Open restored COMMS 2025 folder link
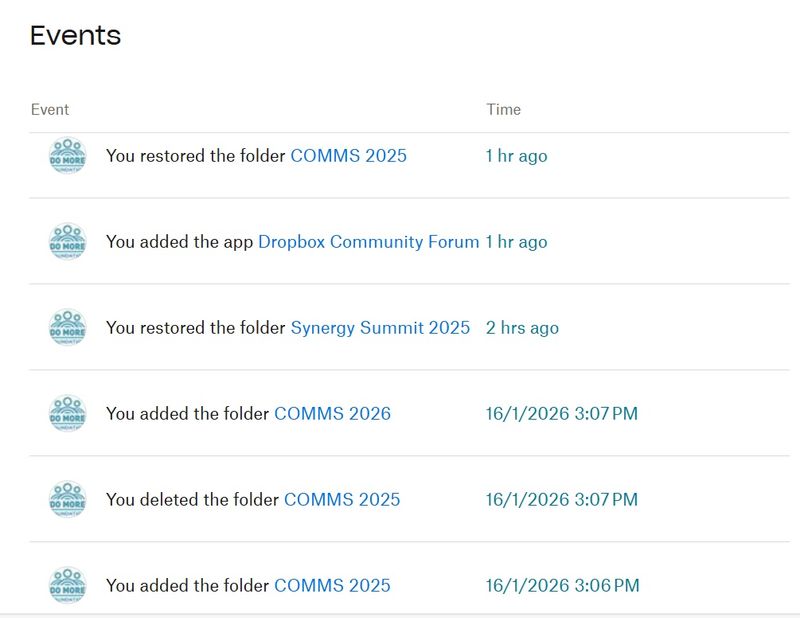The image size is (800, 618). (x=348, y=156)
